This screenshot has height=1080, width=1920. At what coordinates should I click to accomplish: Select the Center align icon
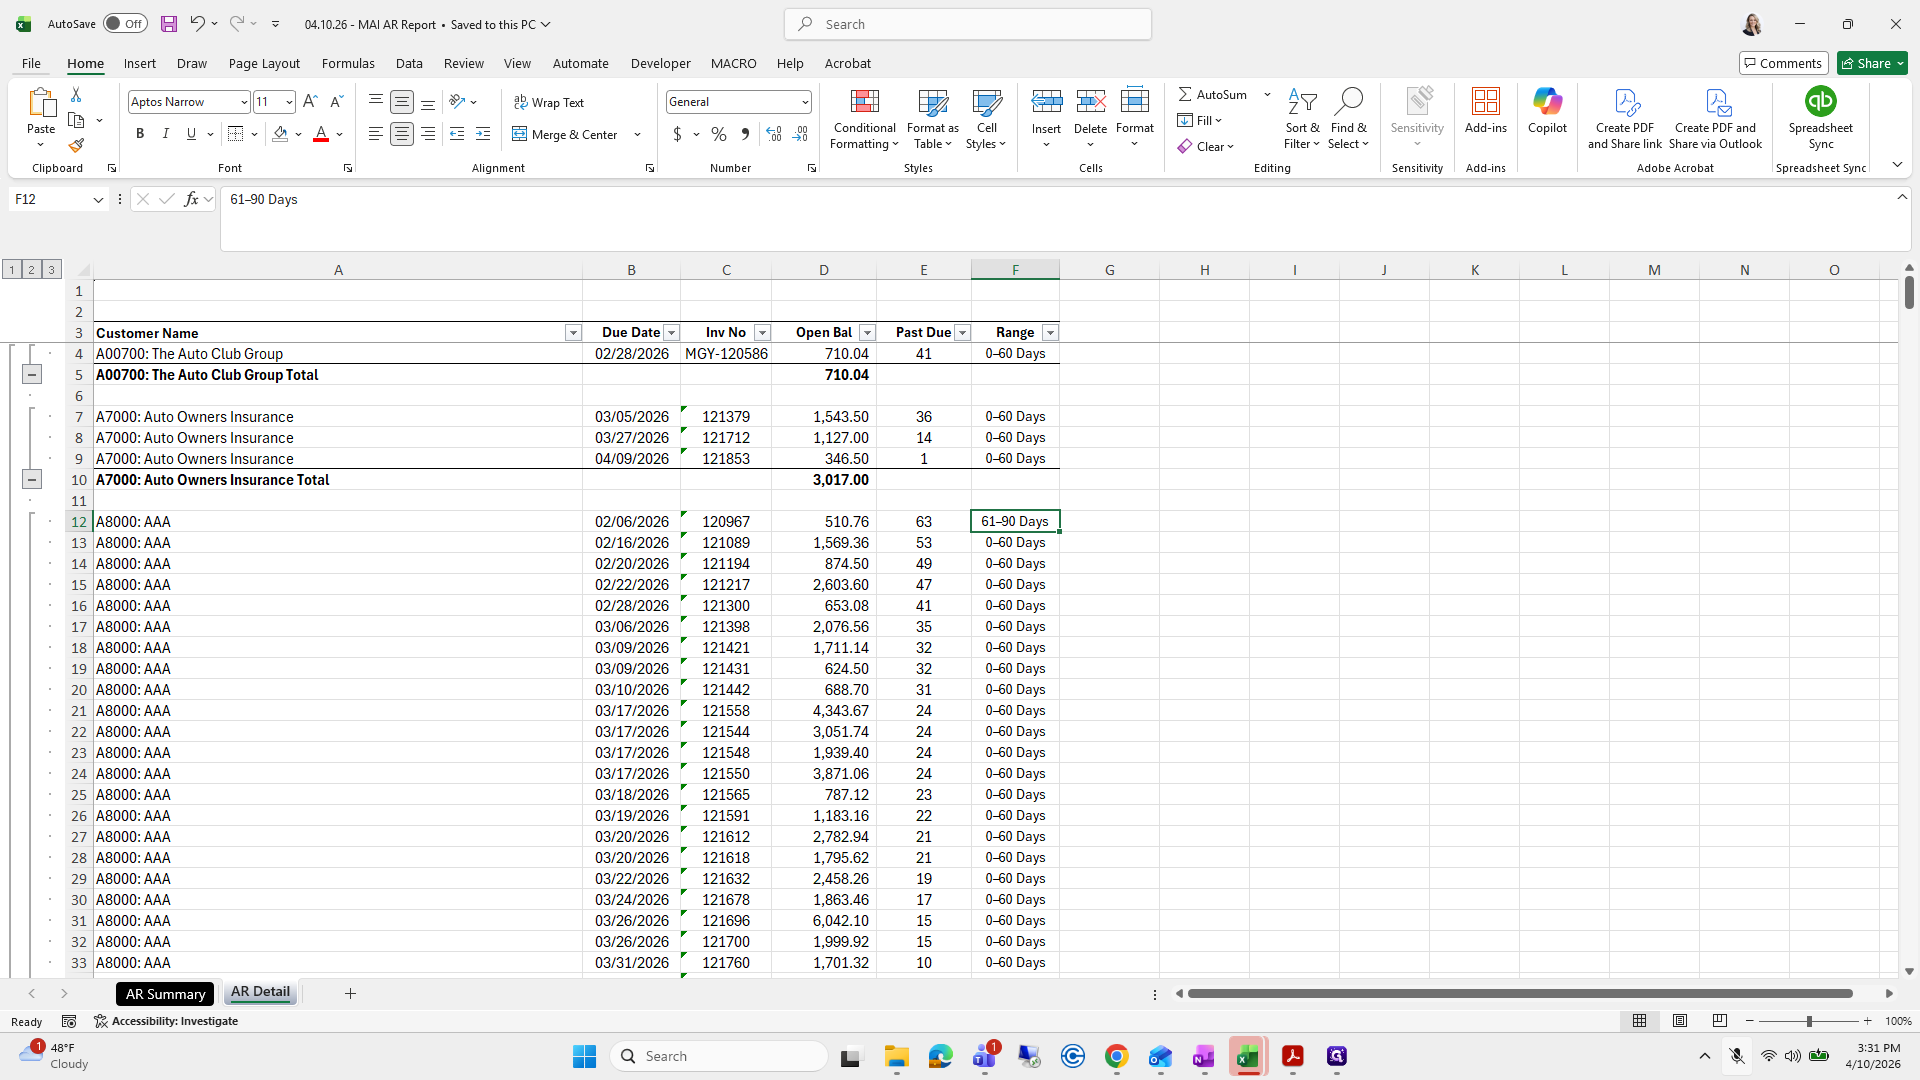402,134
